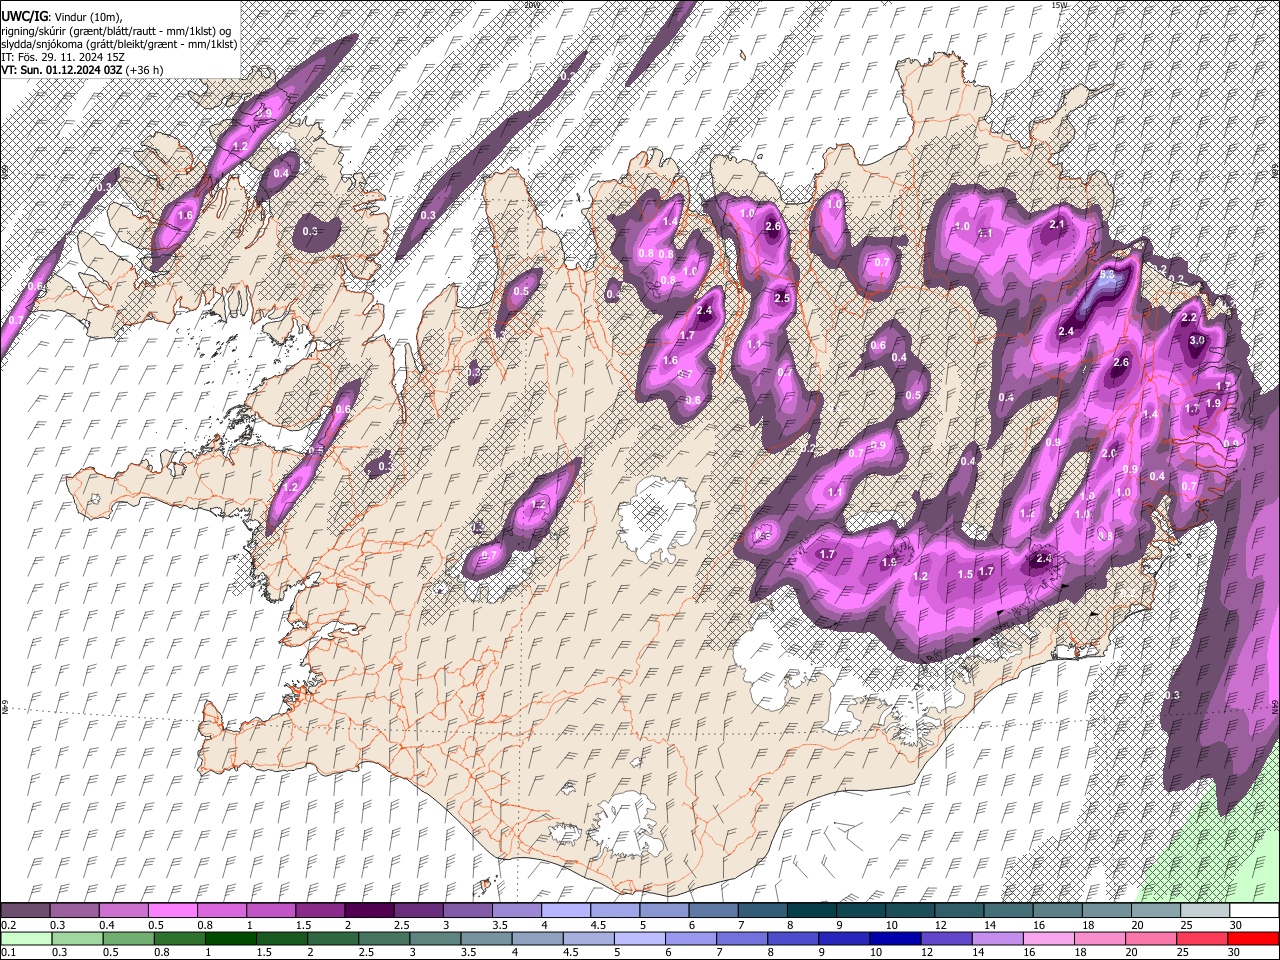The image size is (1280, 960).
Task: Select upper legend swatch between 0.2 and 0.3
Action: 25,910
